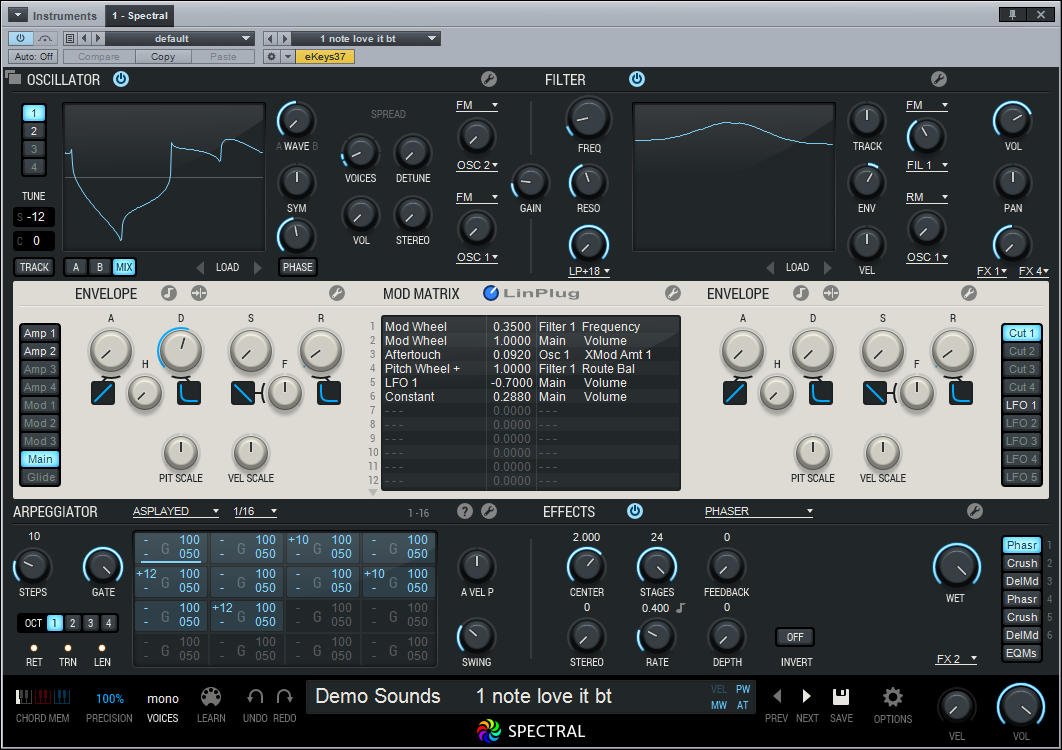Open right Envelope wrench settings

coord(969,293)
